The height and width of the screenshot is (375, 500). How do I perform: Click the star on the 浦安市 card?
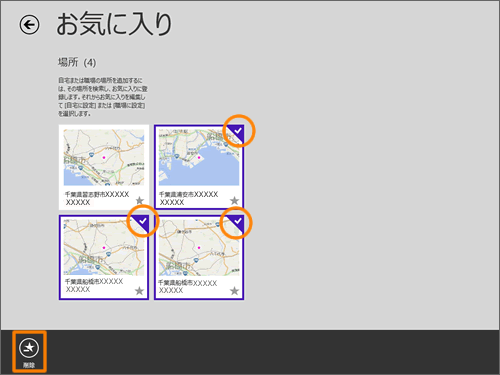[x=234, y=200]
